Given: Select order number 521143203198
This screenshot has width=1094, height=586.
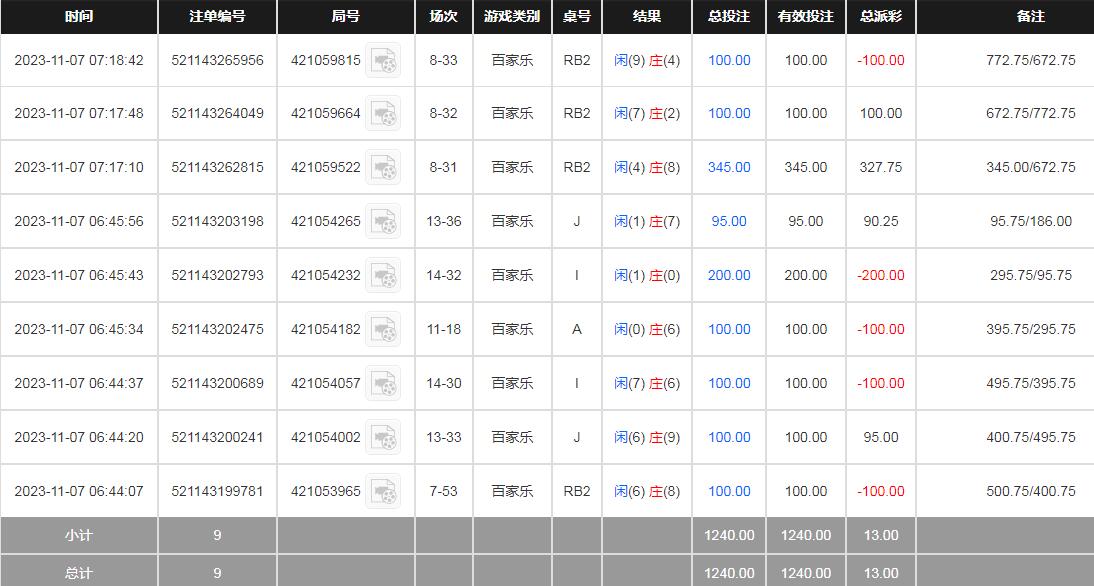Looking at the screenshot, I should tap(218, 221).
